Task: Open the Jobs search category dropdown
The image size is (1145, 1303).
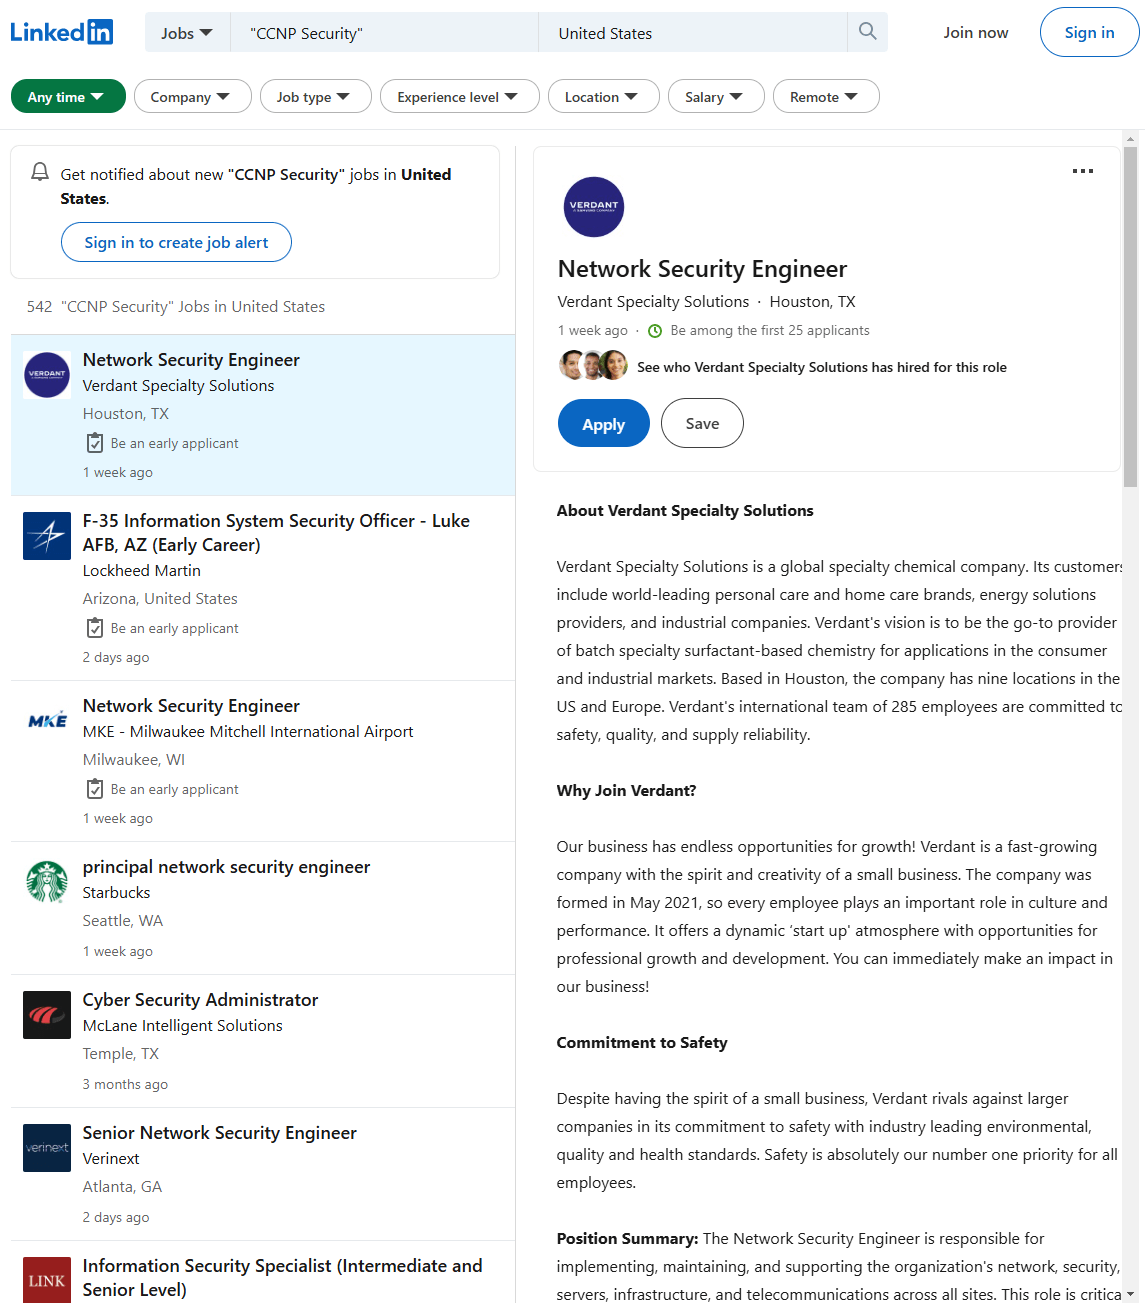Action: coord(187,33)
